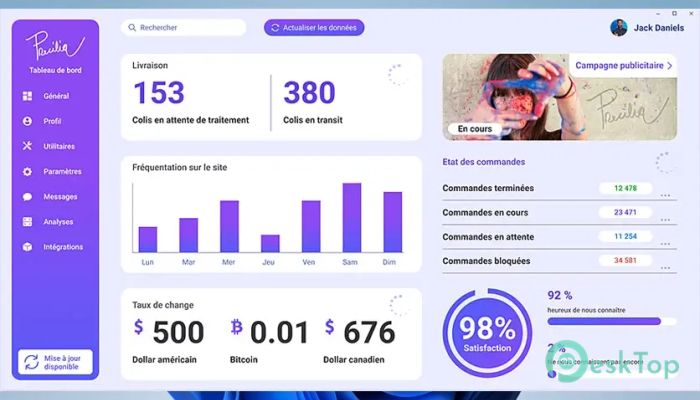Maximize the window
The image size is (700, 400).
pos(675,13)
